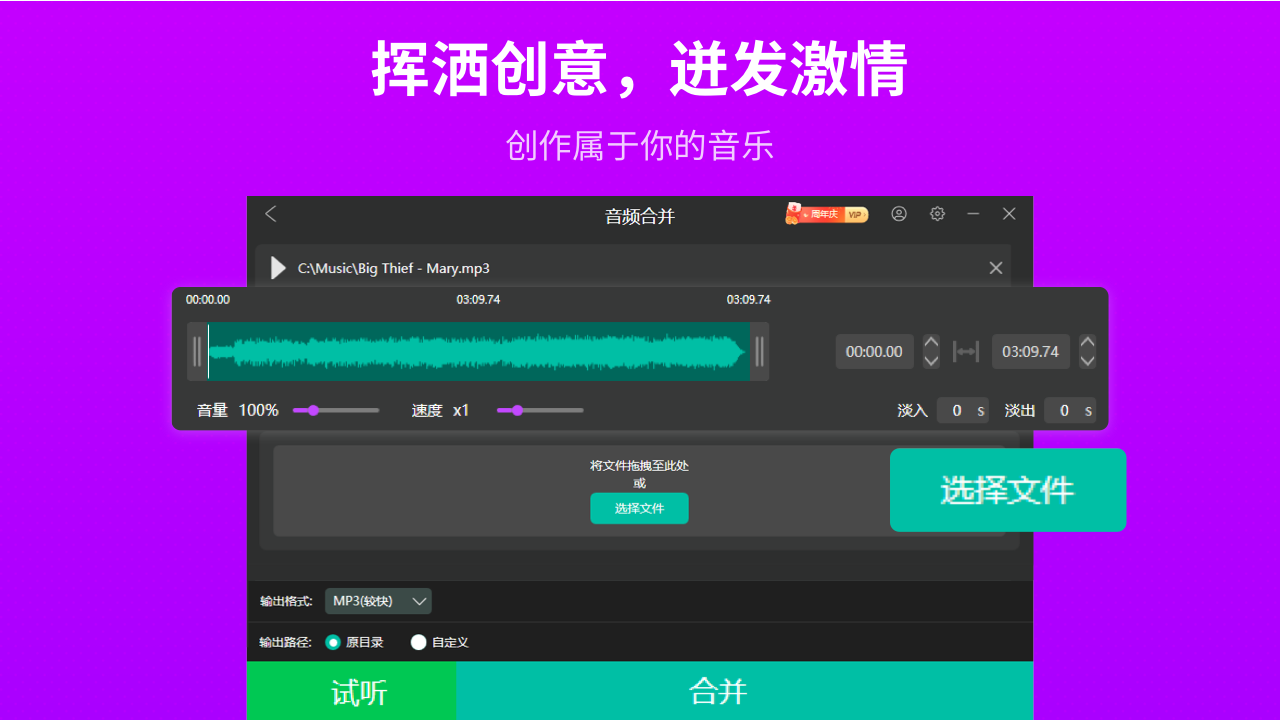Open the settings gear
1280x720 pixels.
(936, 213)
